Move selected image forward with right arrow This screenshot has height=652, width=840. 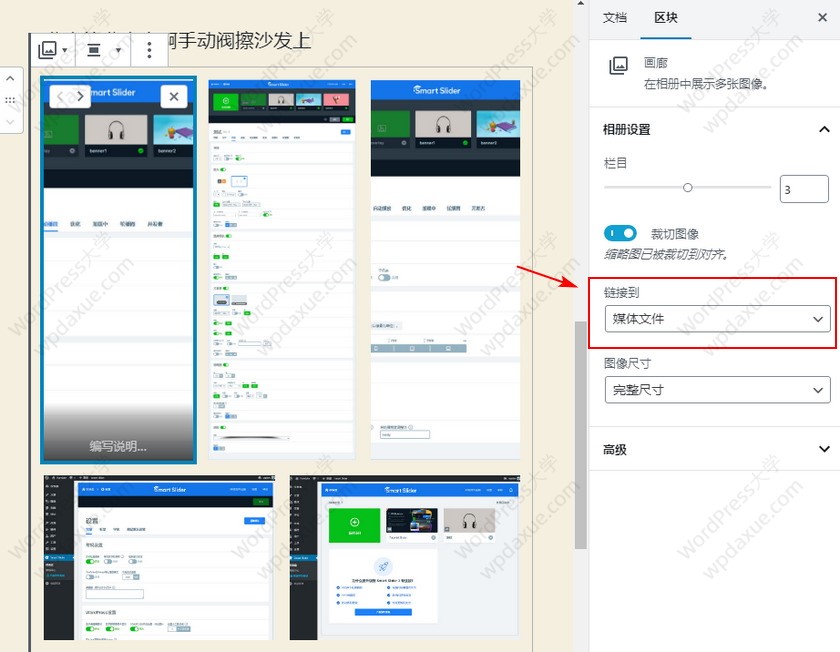click(82, 96)
